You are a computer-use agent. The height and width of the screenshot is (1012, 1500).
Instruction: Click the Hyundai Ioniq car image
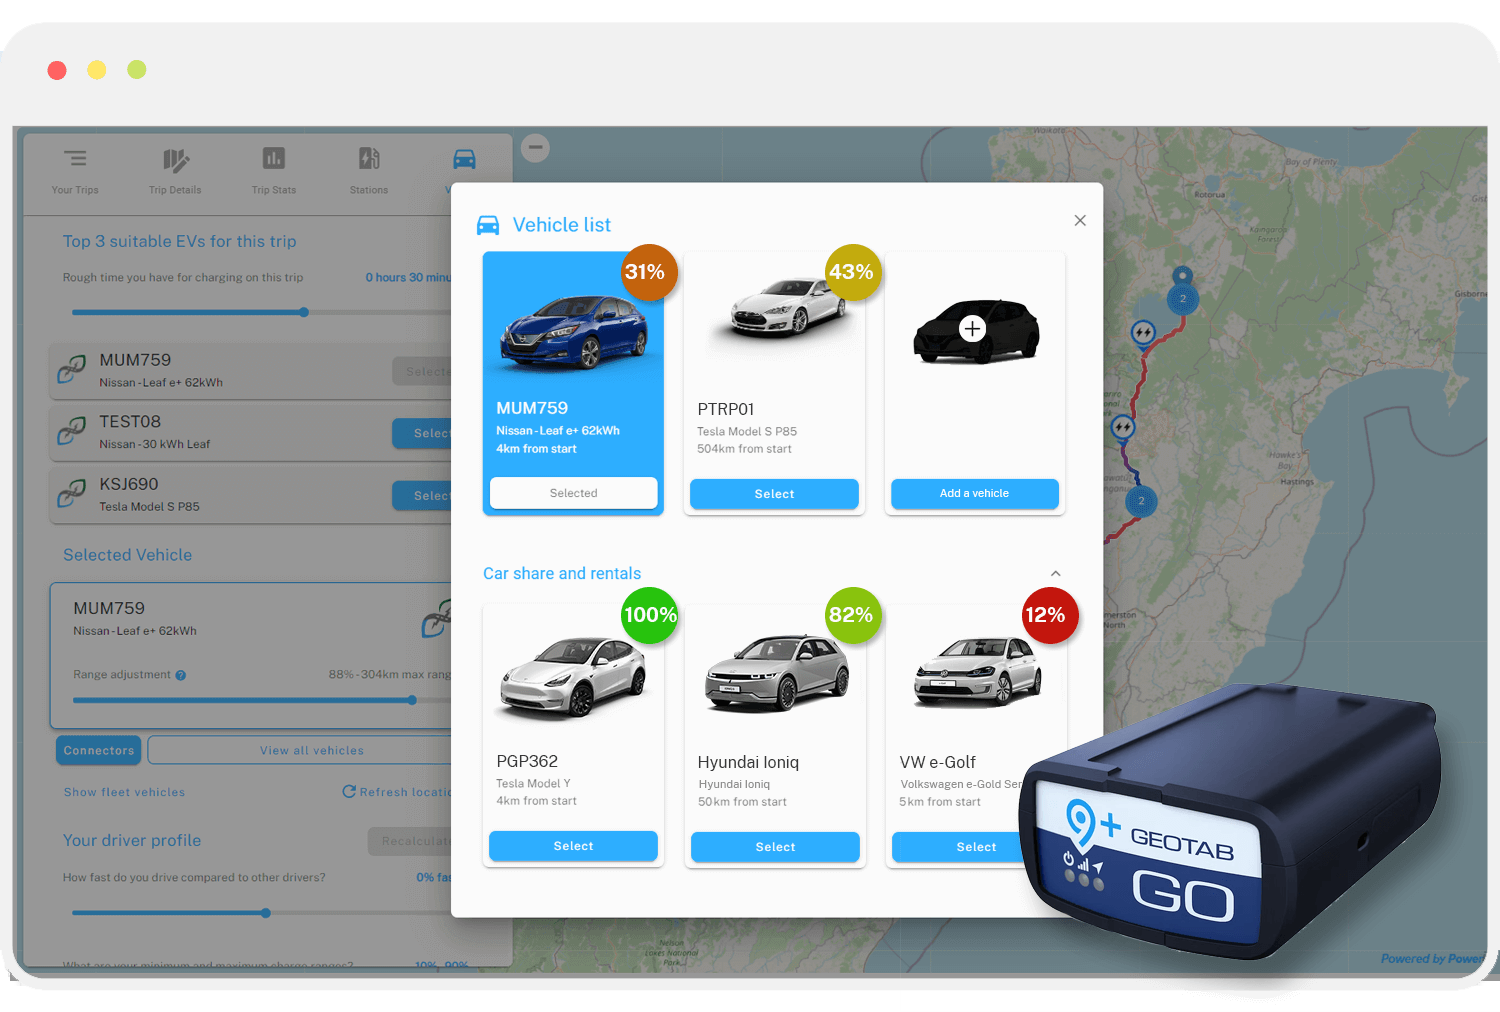pos(776,672)
